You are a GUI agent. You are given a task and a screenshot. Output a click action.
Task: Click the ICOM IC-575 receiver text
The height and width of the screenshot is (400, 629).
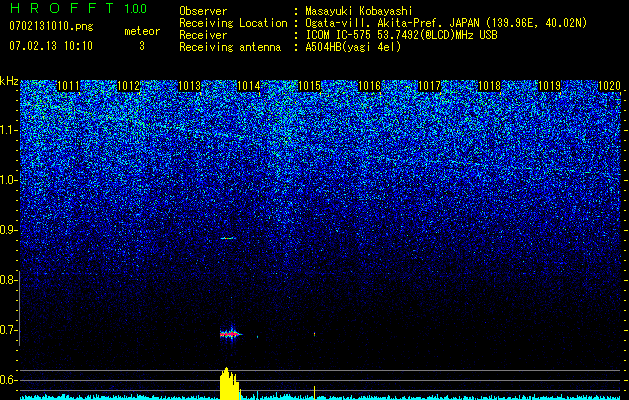click(x=401, y=35)
